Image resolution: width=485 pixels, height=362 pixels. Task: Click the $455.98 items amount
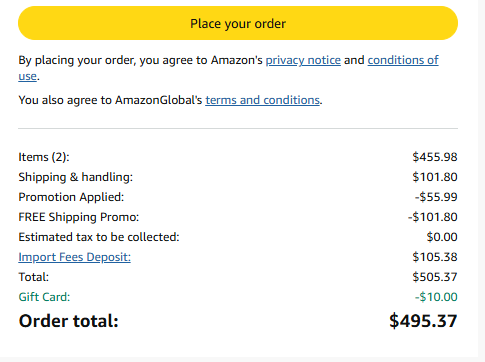(435, 157)
